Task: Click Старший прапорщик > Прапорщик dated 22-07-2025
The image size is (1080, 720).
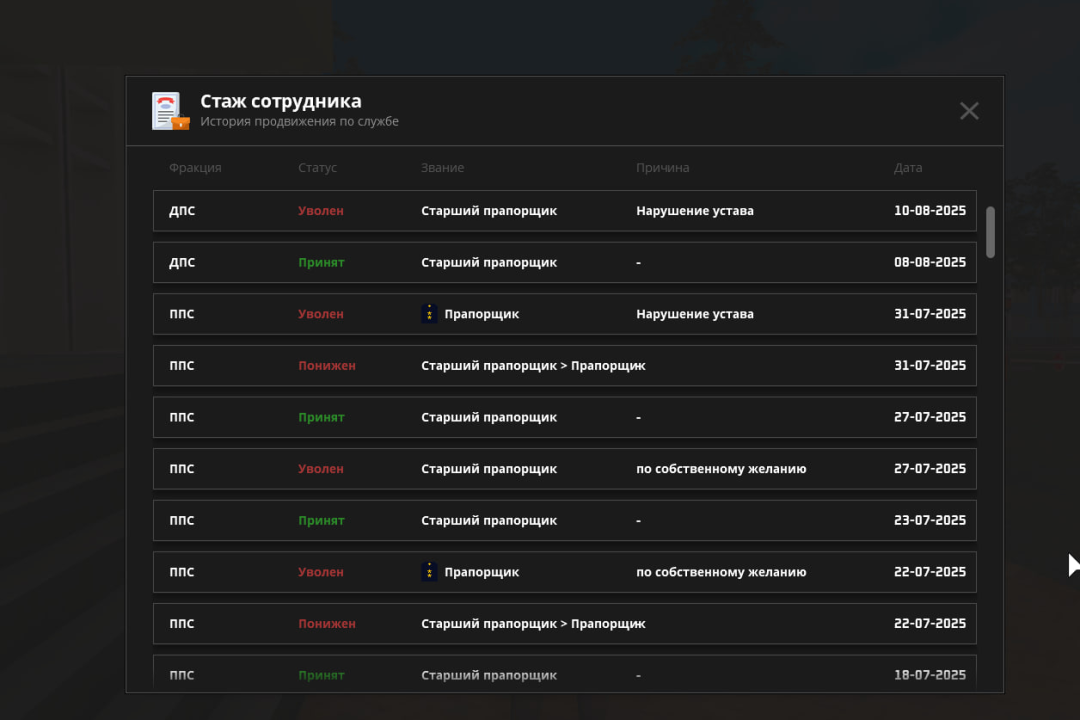Action: tap(533, 624)
